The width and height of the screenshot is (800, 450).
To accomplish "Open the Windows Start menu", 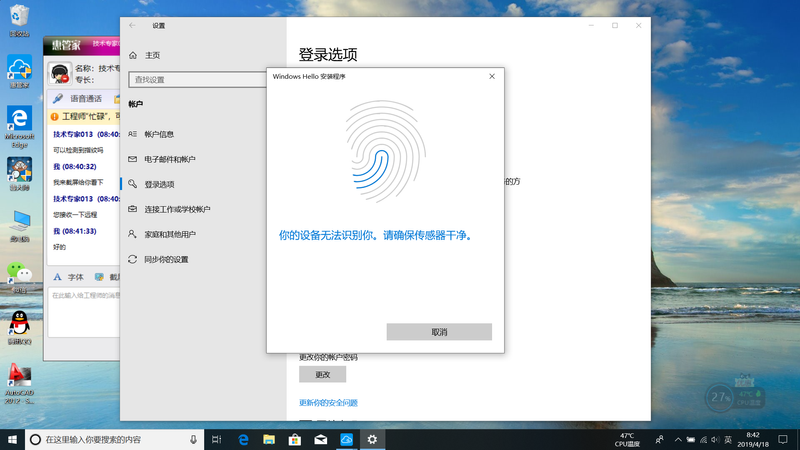I will [11, 439].
